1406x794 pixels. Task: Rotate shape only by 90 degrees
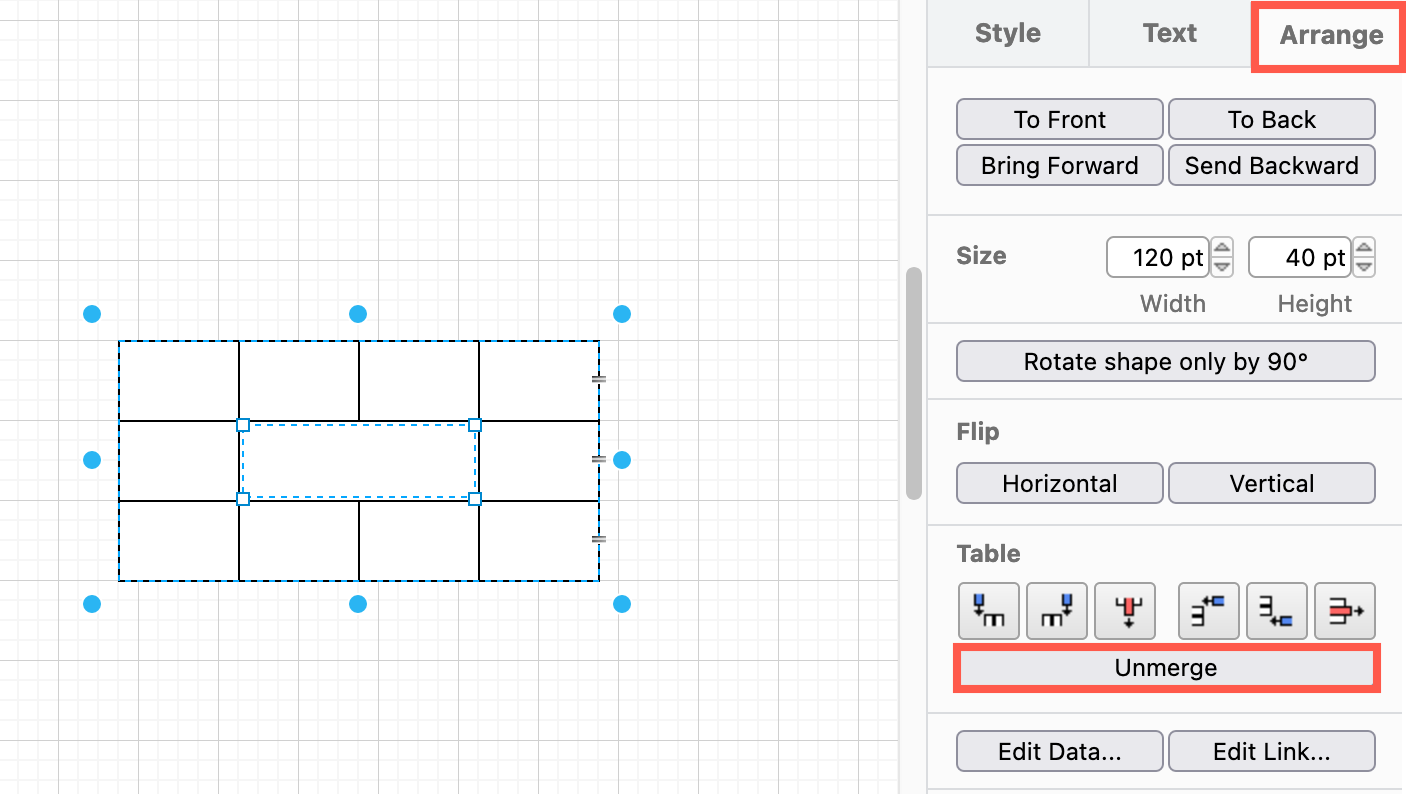[x=1165, y=361]
